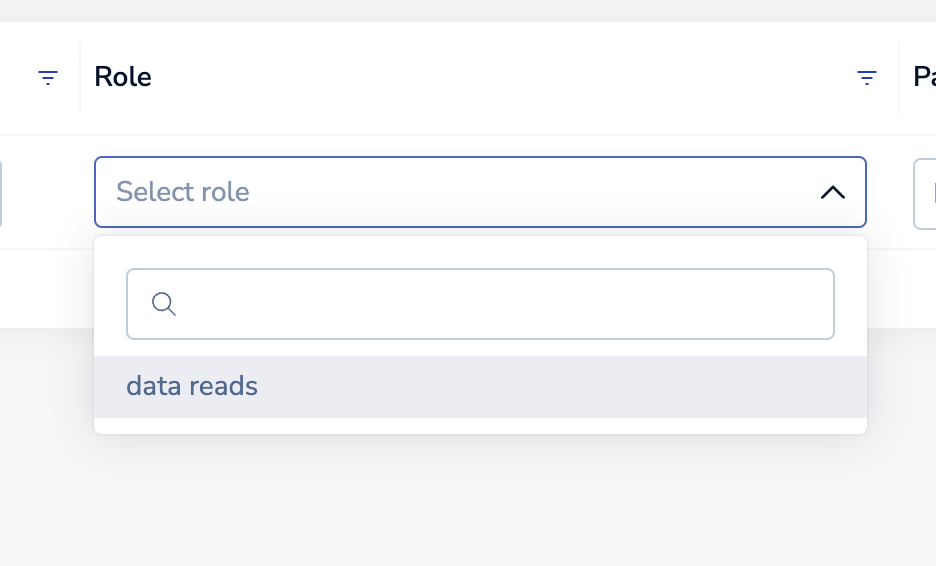Click the magnifier icon in search box
The image size is (936, 566).
[164, 304]
